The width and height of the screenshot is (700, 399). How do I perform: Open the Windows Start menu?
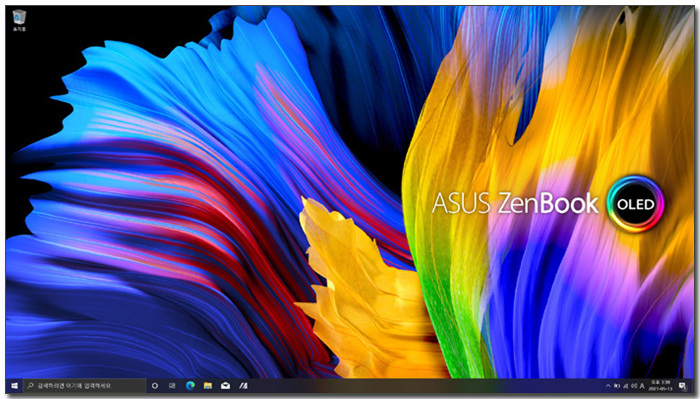coord(14,386)
